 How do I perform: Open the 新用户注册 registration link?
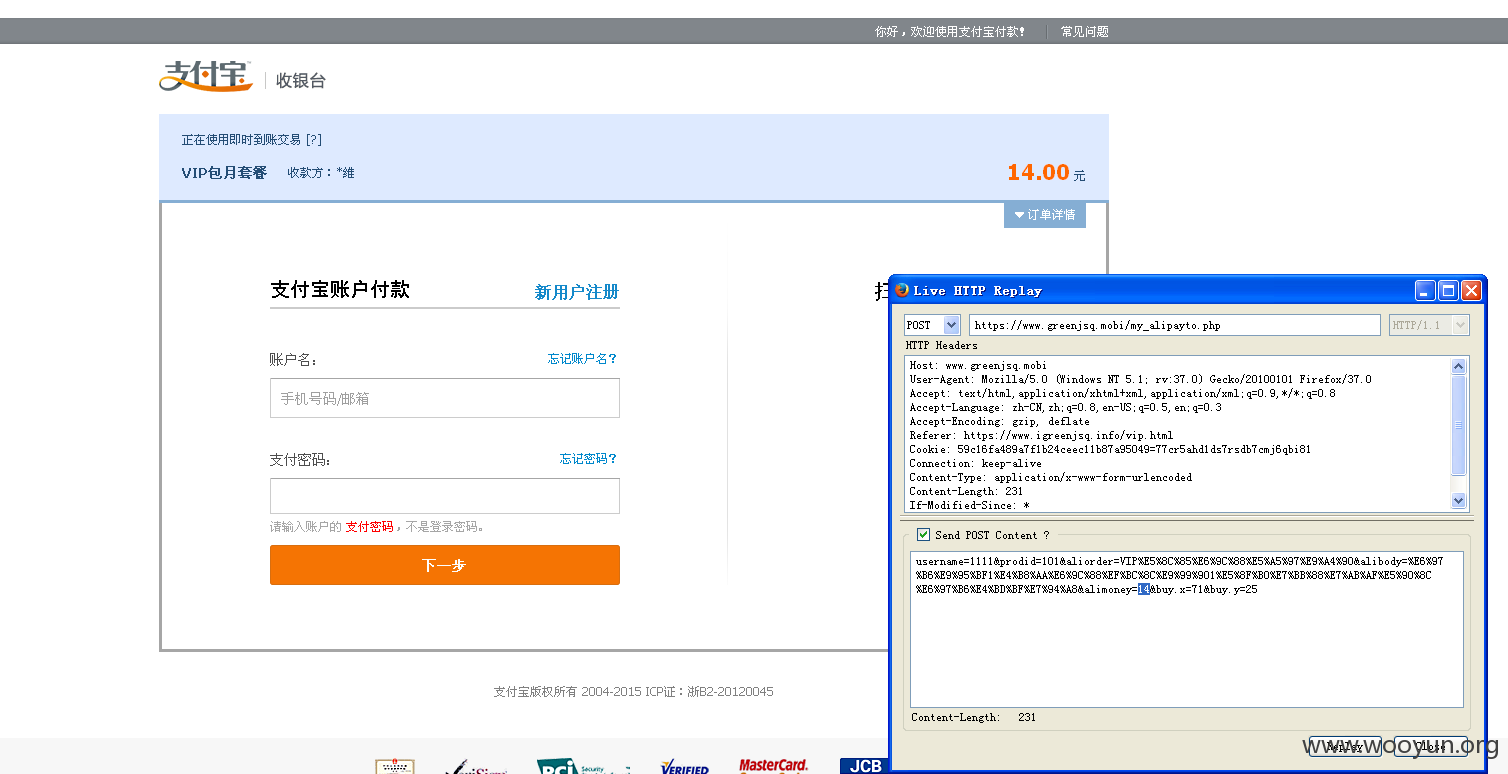(x=577, y=292)
